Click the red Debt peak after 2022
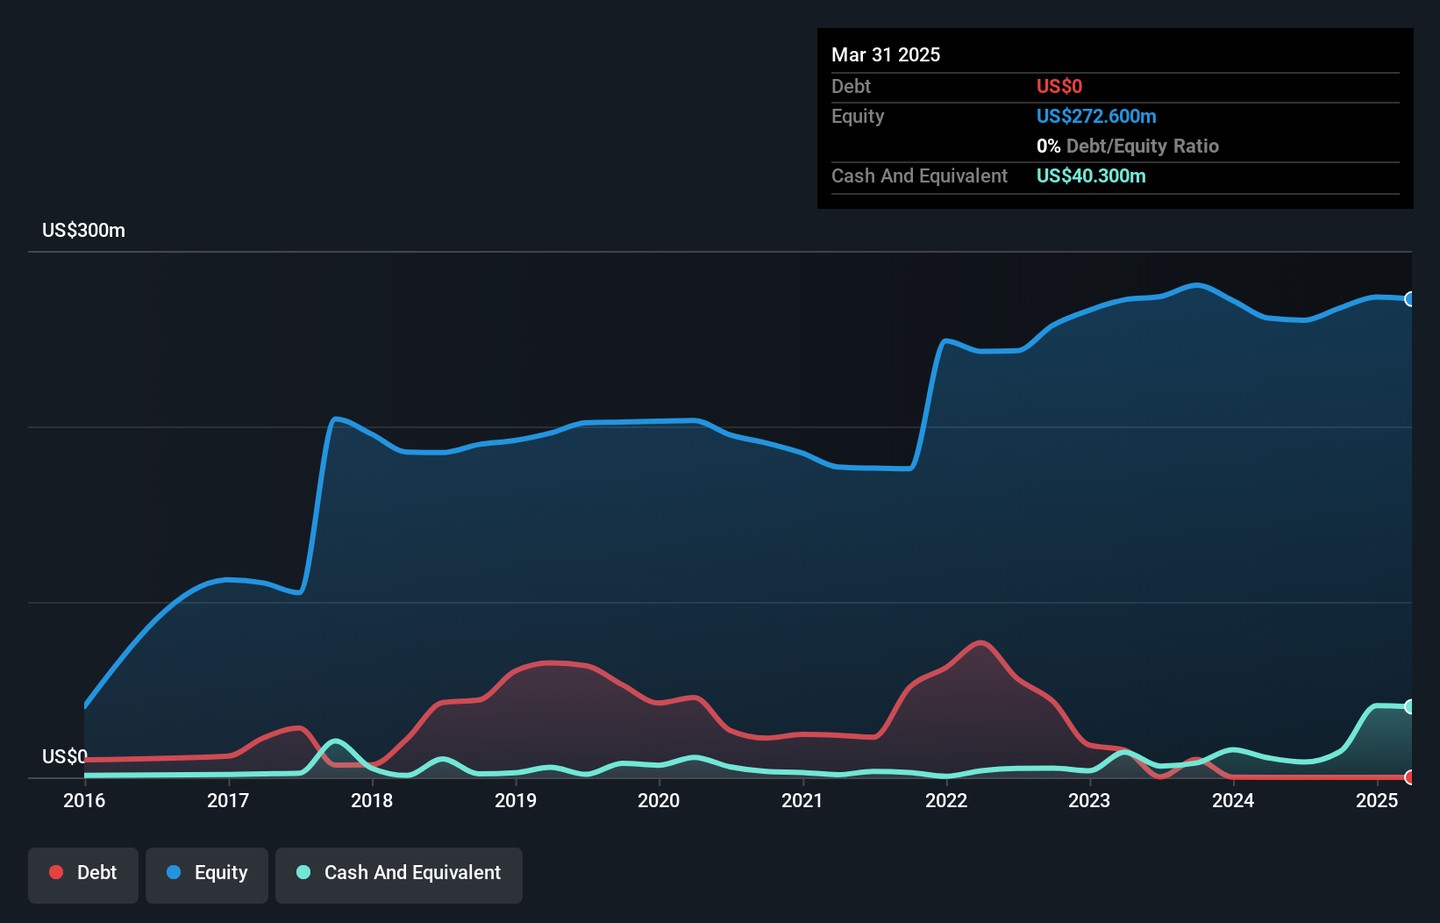The image size is (1440, 923). tap(980, 642)
